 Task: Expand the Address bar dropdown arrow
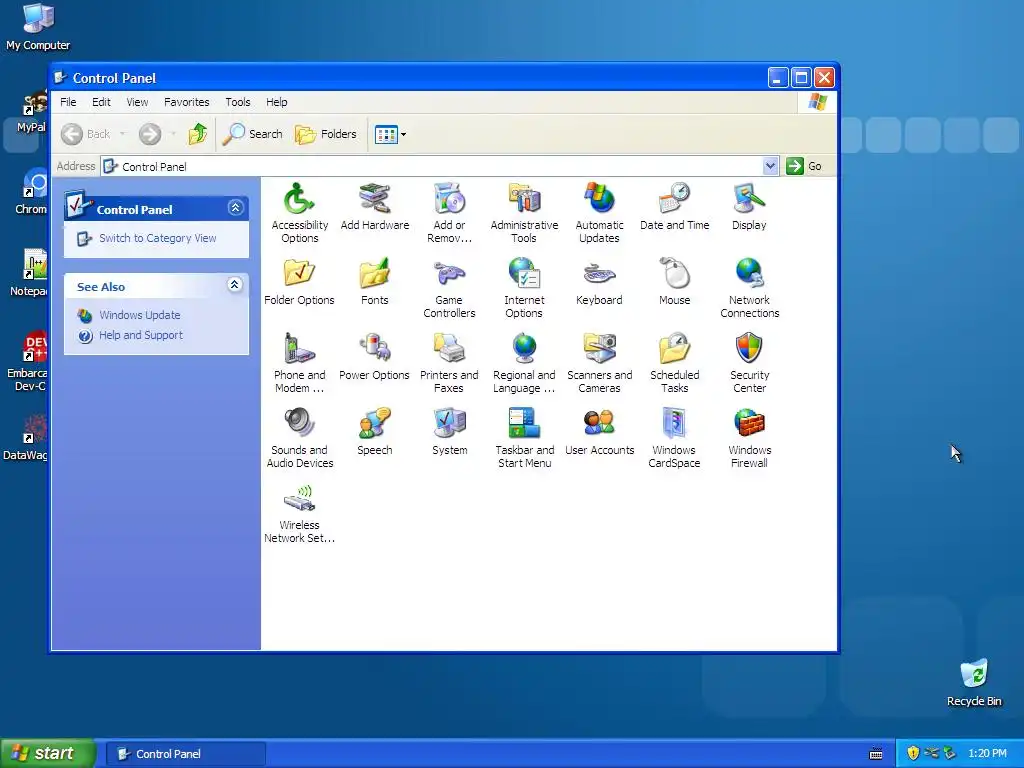(771, 166)
